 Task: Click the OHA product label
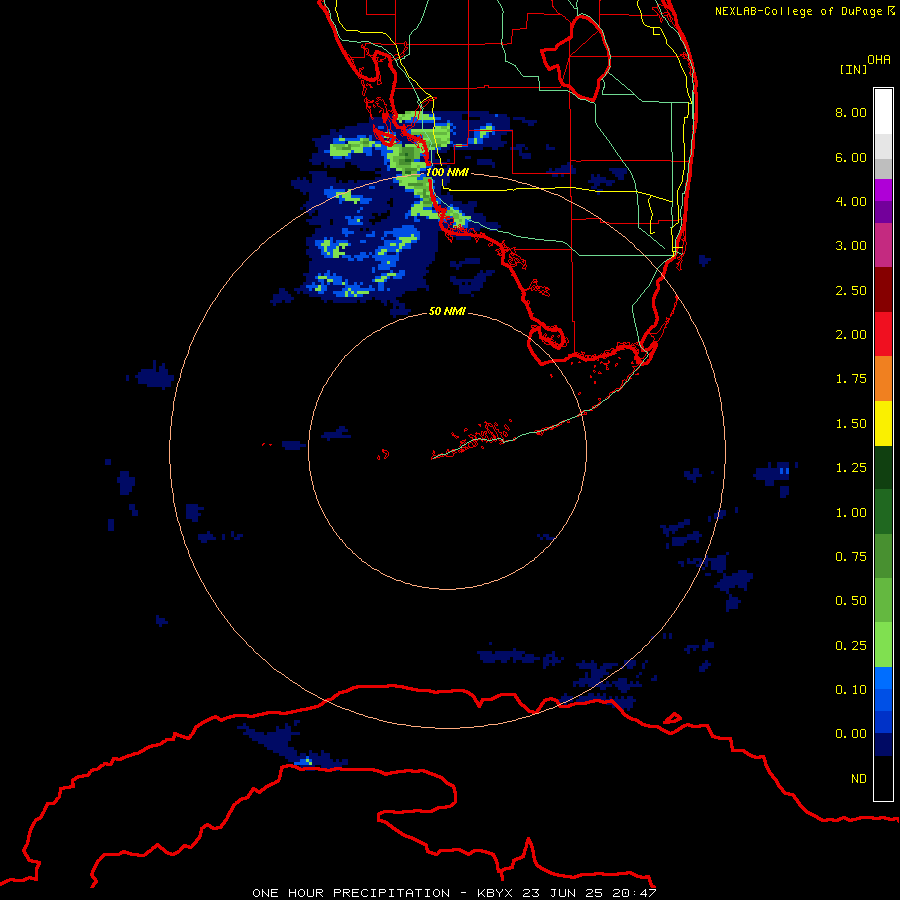879,60
